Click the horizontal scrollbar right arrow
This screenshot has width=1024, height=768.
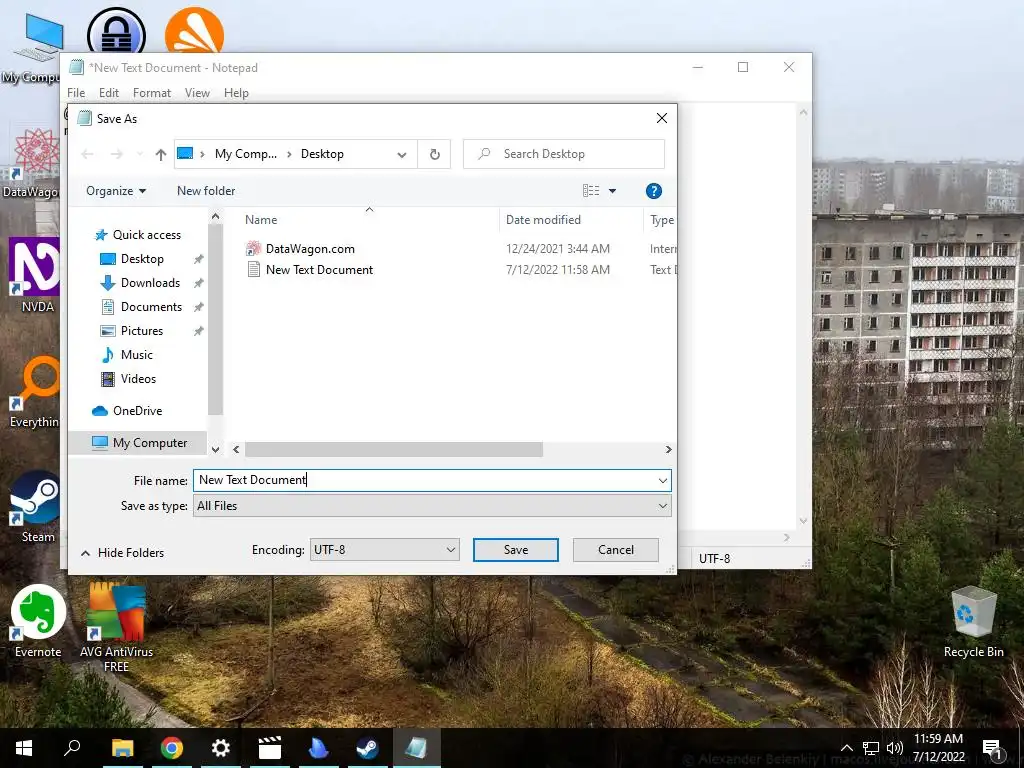(x=668, y=449)
